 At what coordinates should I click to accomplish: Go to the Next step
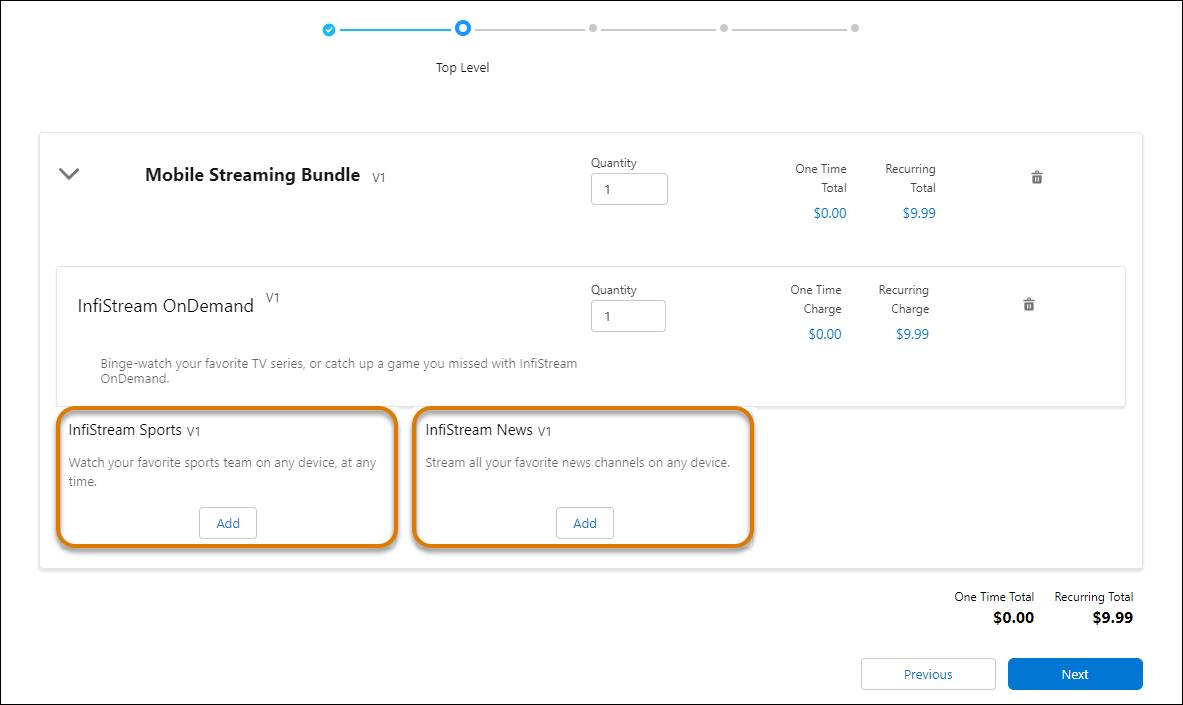click(x=1075, y=674)
